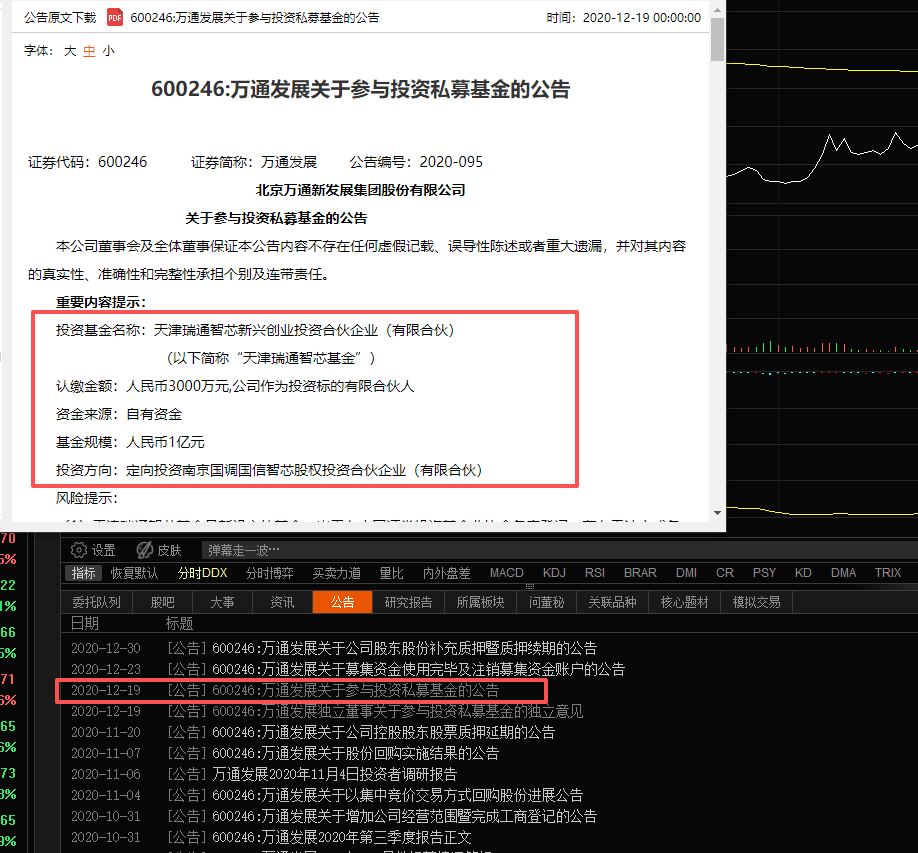Select the 买卖力道 indicator
The image size is (918, 853).
click(337, 573)
